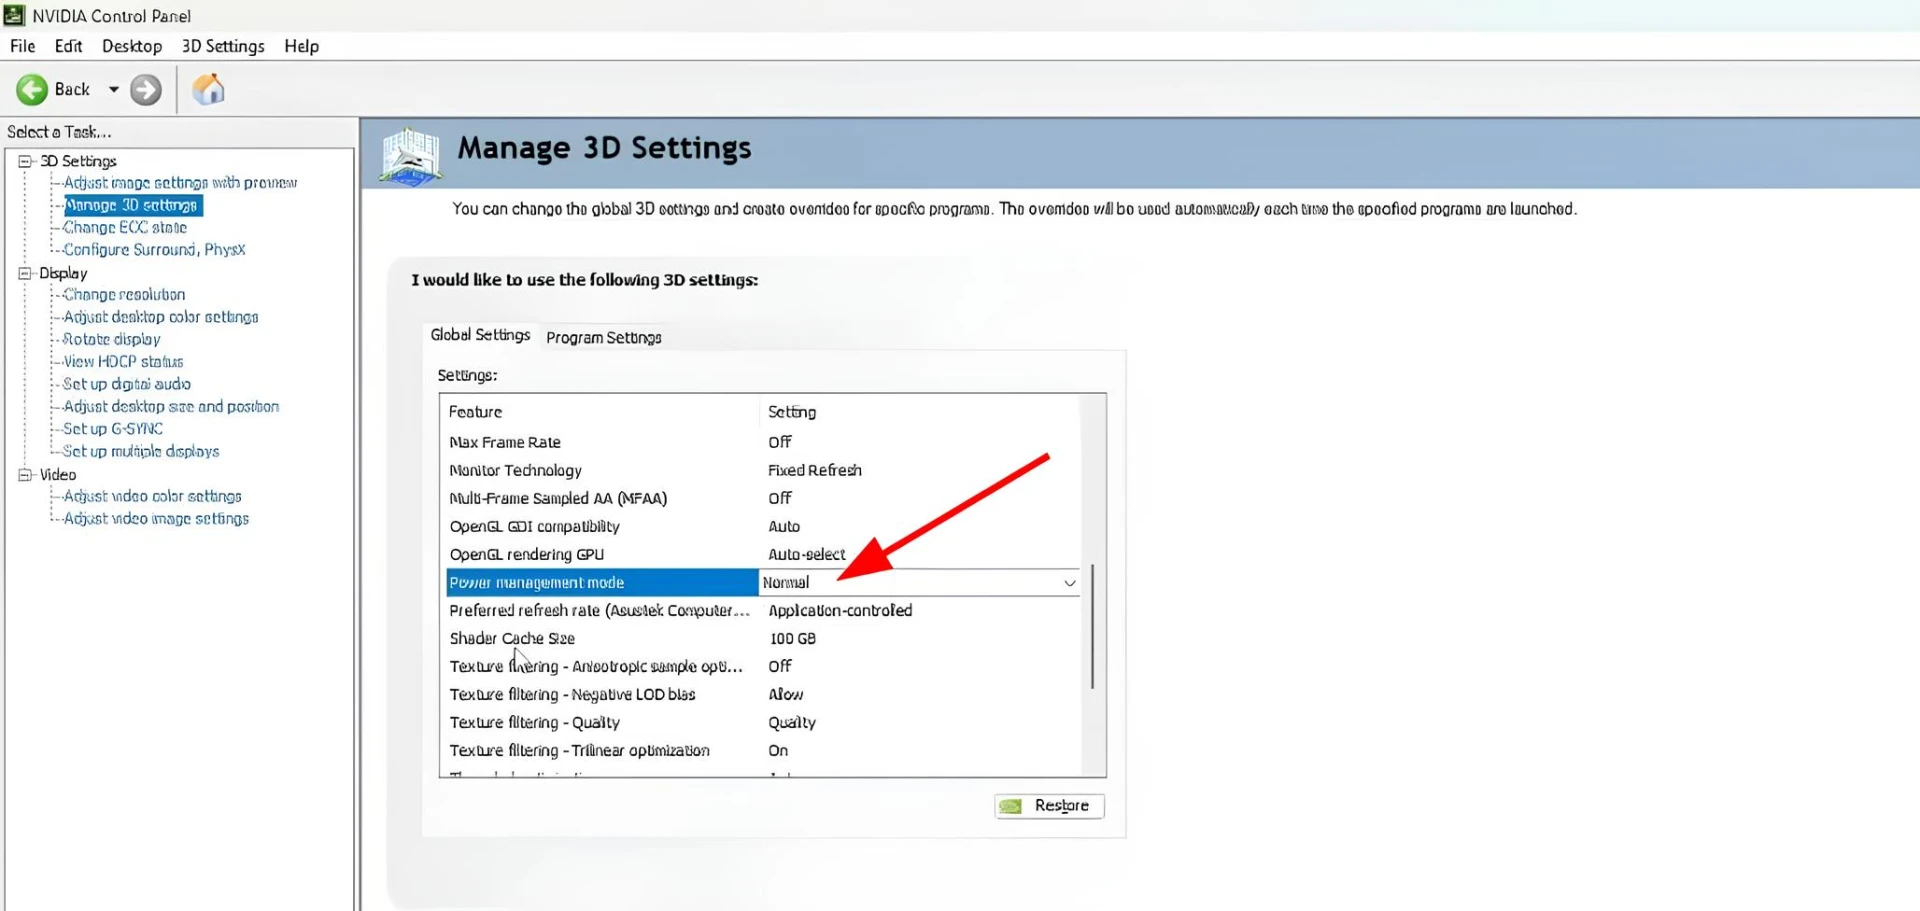Open the Edit menu
Screen dimensions: 1920x911
click(x=68, y=46)
